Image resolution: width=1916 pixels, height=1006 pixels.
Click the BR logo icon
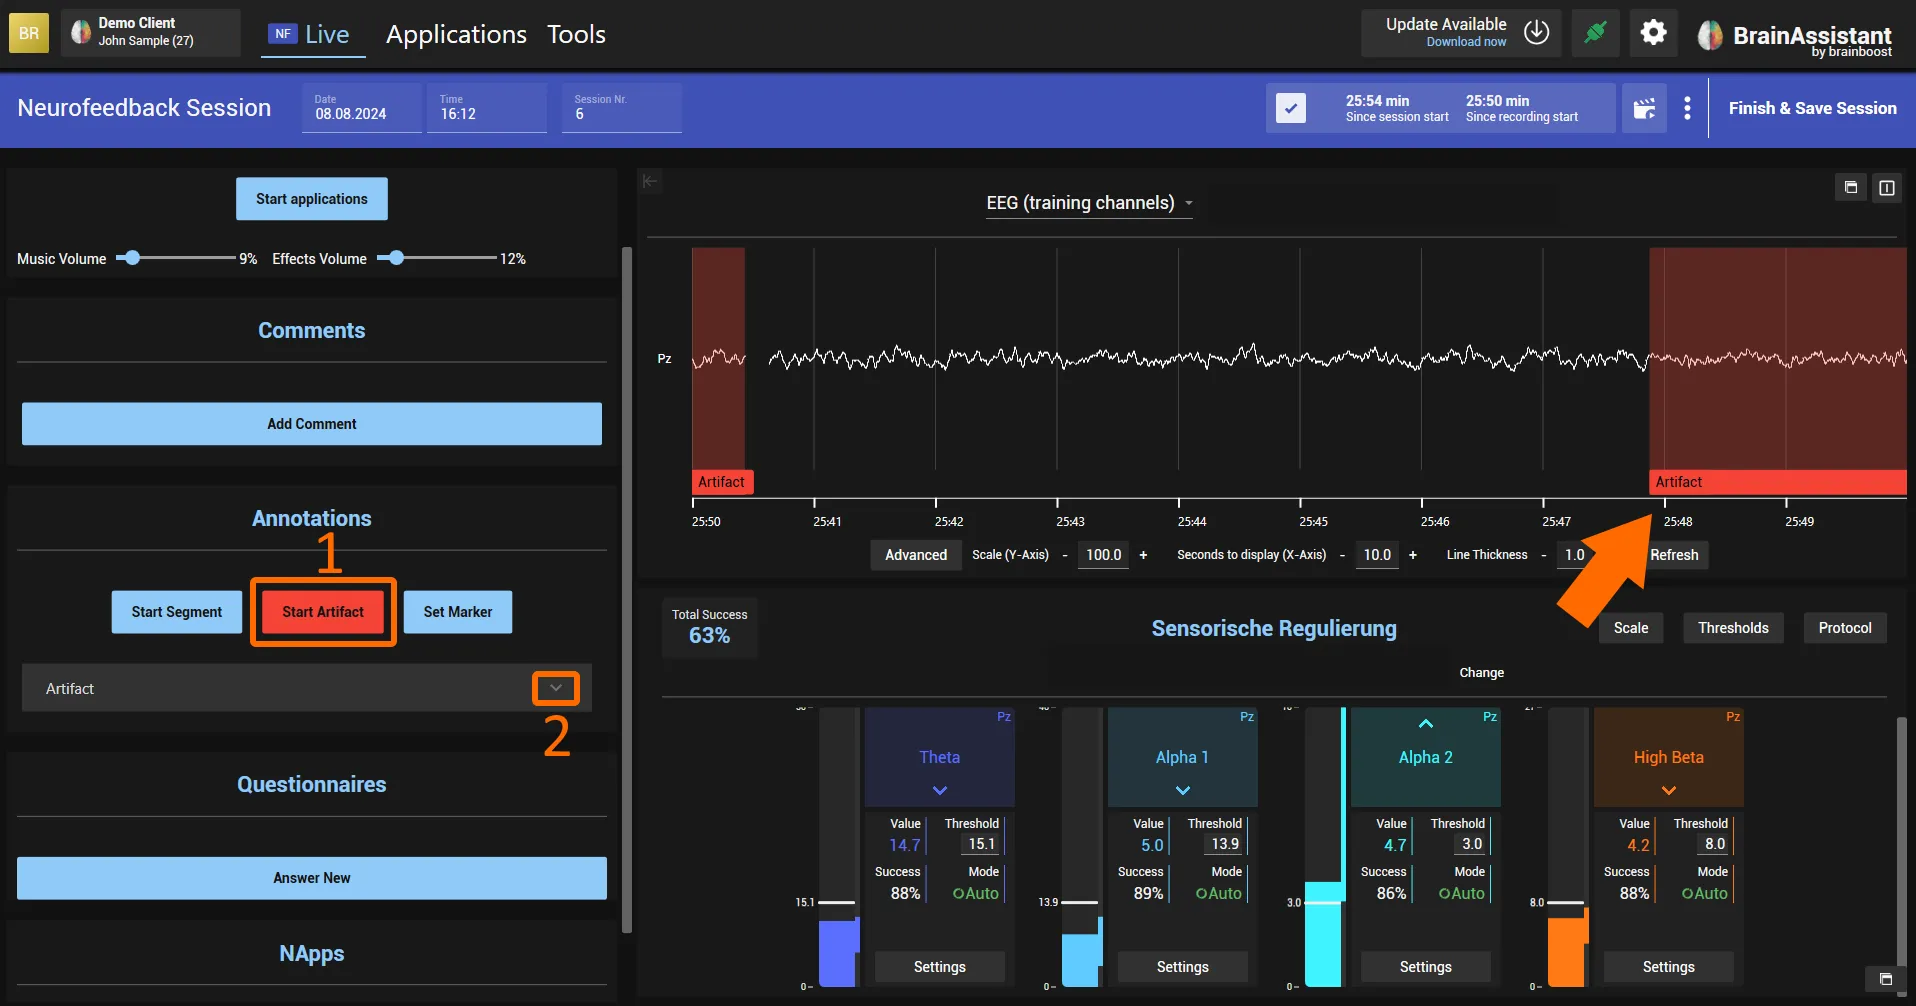click(29, 33)
